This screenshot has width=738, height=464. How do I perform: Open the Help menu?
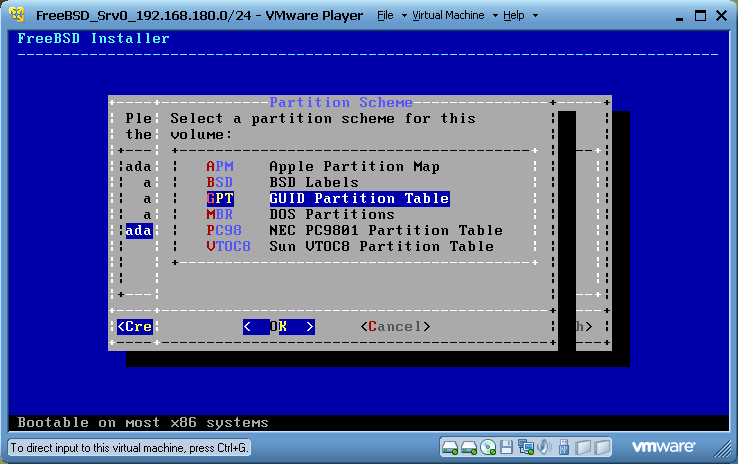point(513,16)
